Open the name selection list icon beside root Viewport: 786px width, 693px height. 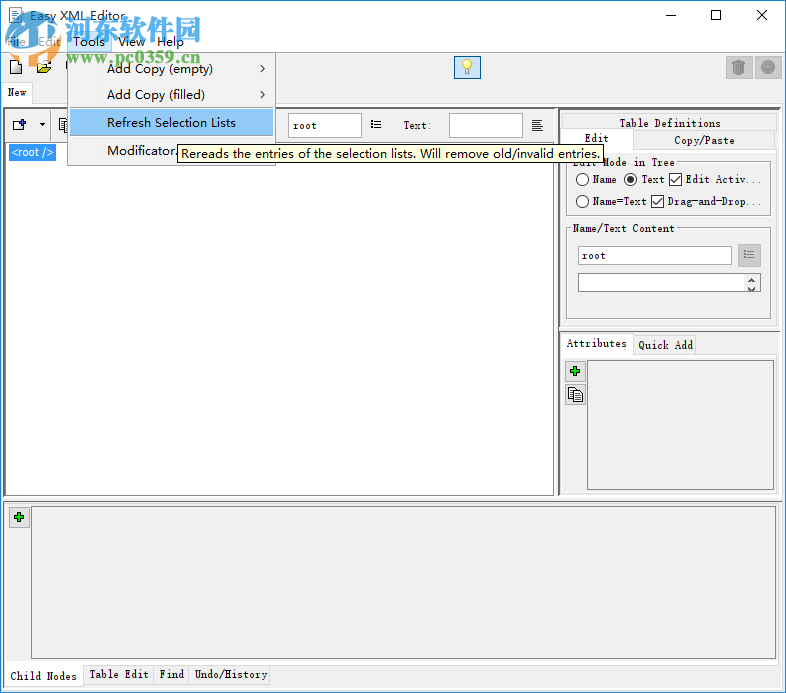pos(376,124)
